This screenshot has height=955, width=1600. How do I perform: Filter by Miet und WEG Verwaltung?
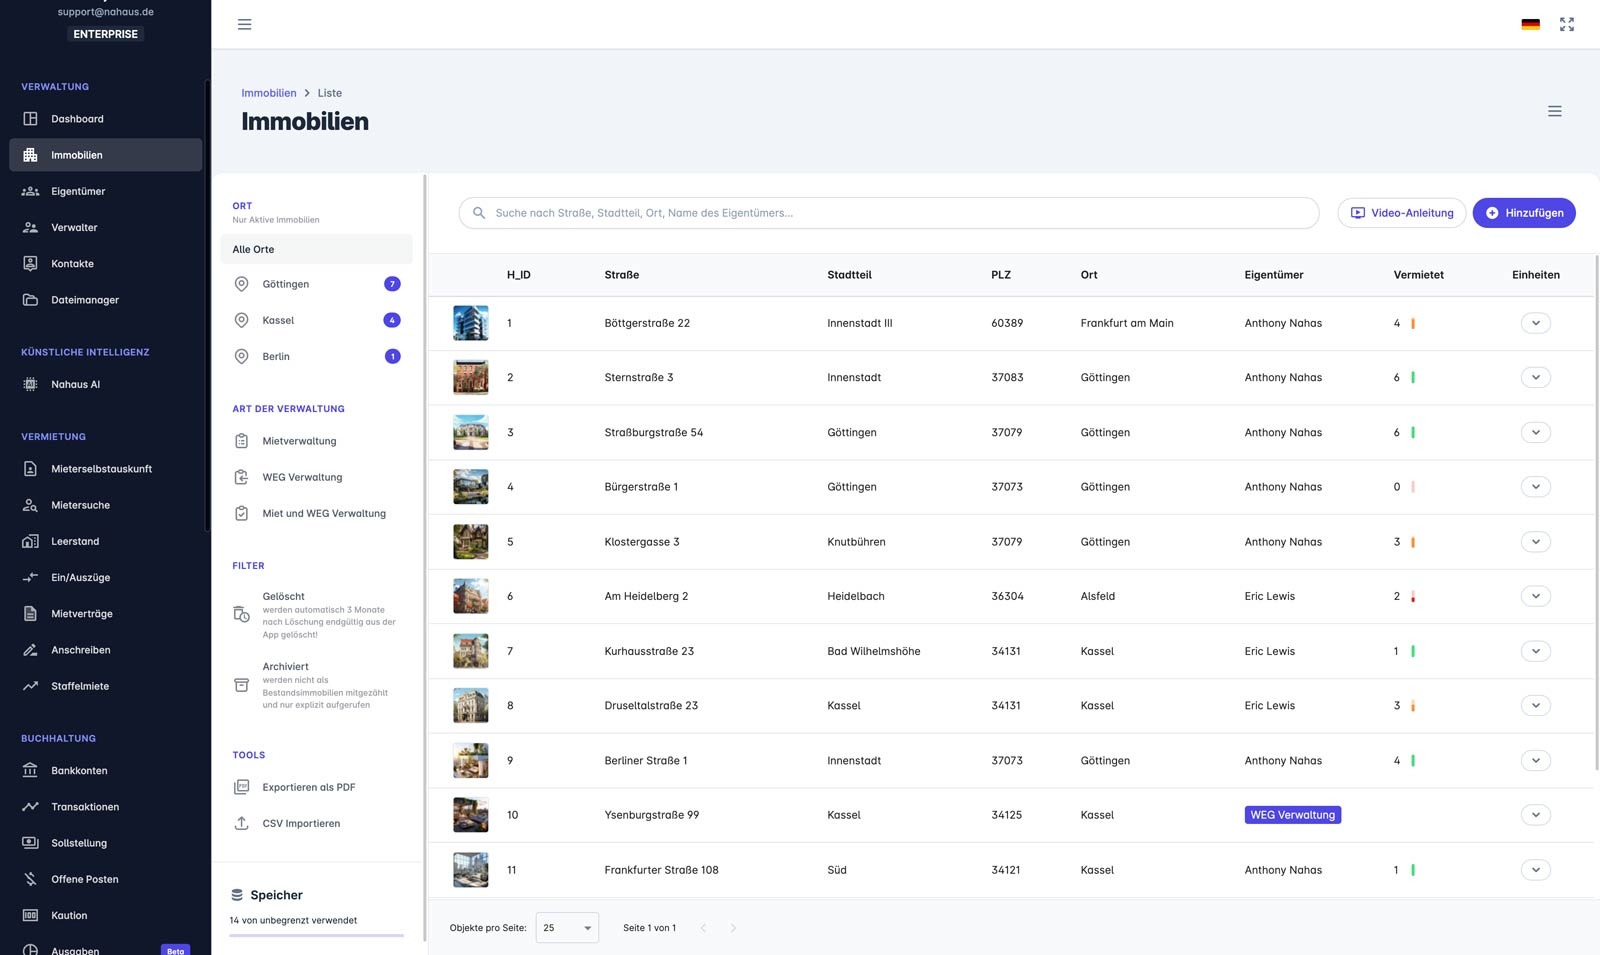coord(316,513)
